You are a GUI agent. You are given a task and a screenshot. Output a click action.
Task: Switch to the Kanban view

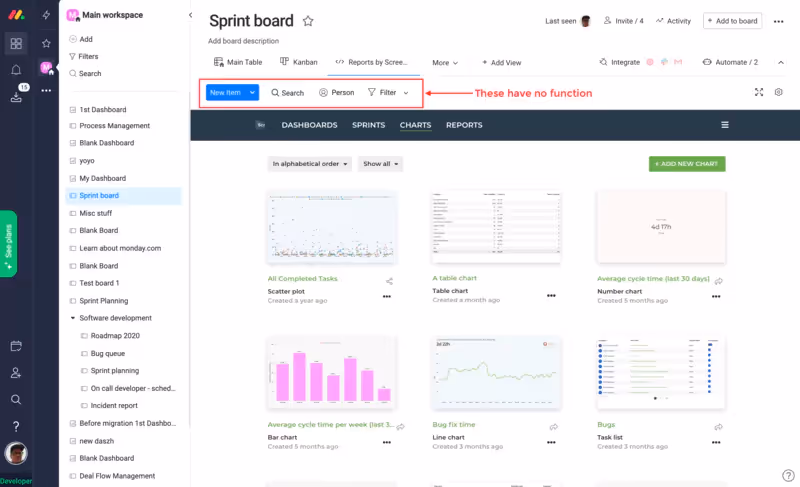298,62
